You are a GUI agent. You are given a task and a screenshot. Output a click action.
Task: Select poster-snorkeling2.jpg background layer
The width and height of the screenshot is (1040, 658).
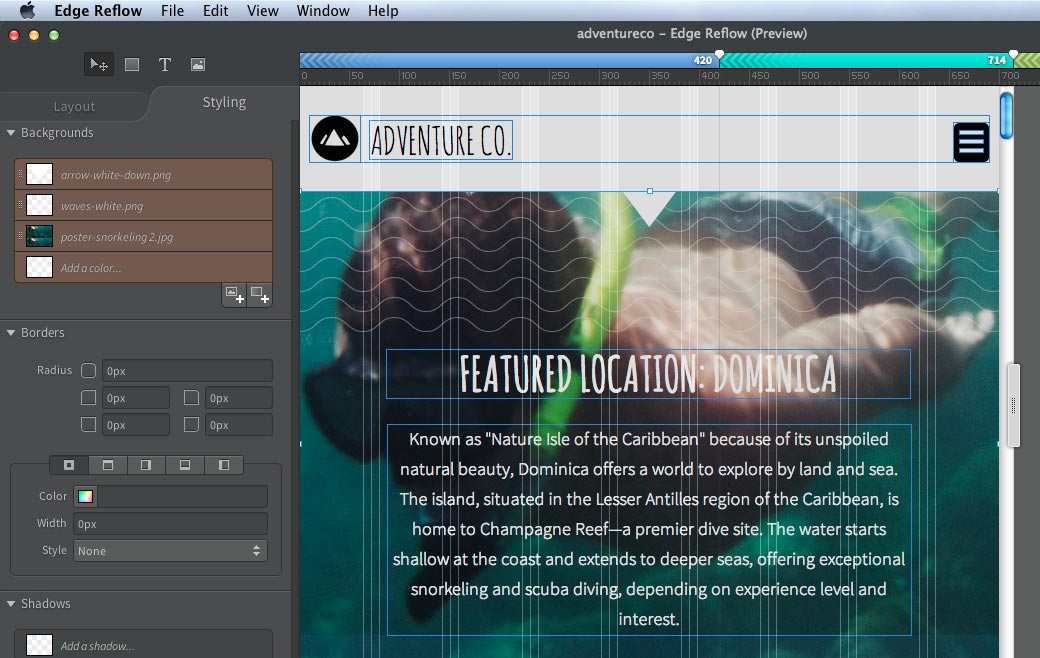[x=143, y=236]
